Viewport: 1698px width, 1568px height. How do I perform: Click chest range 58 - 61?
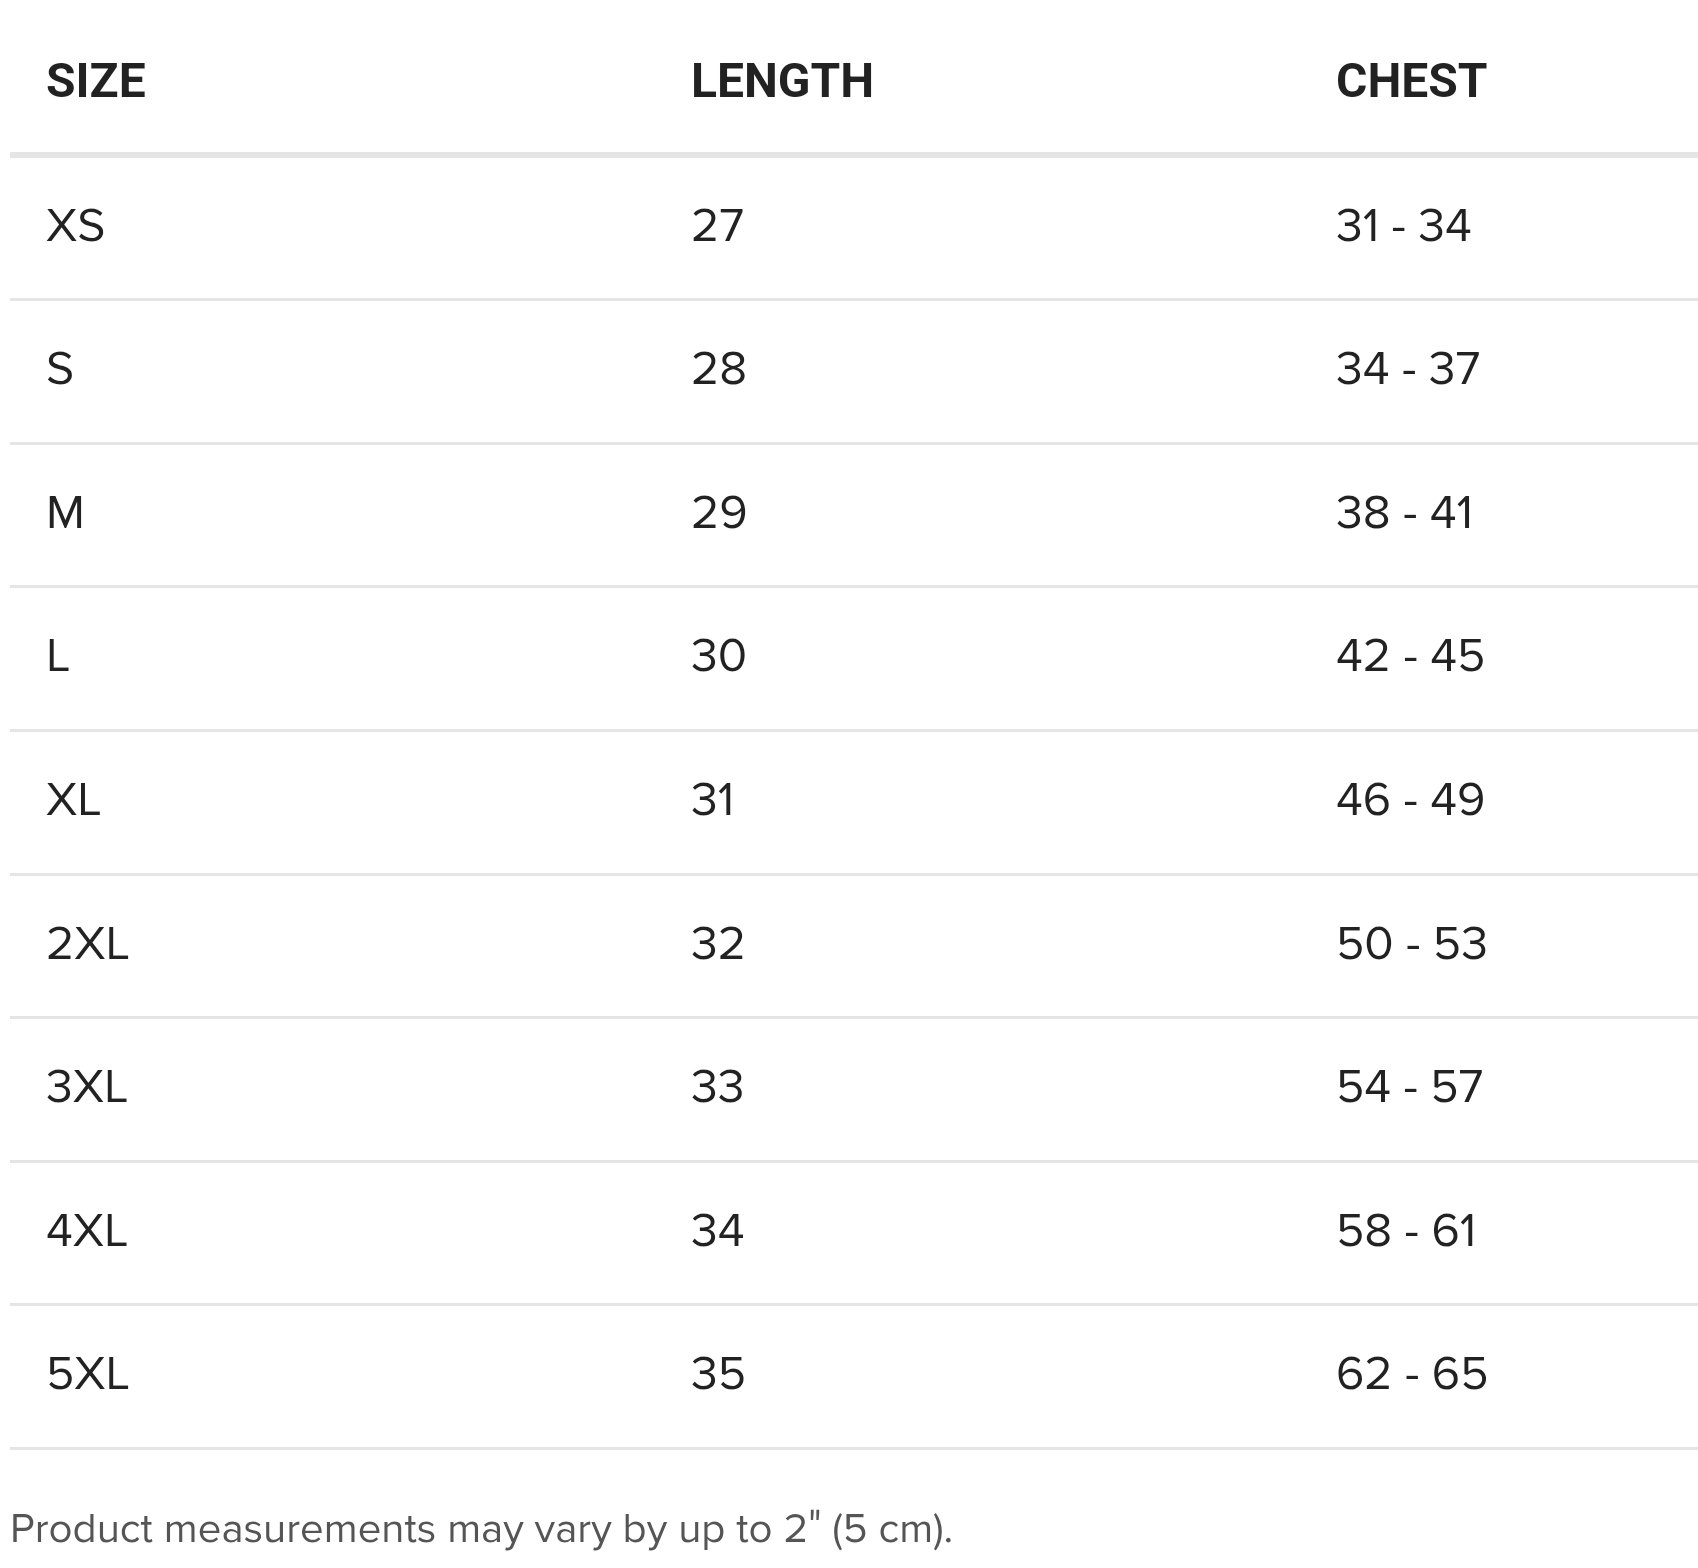(1407, 1231)
